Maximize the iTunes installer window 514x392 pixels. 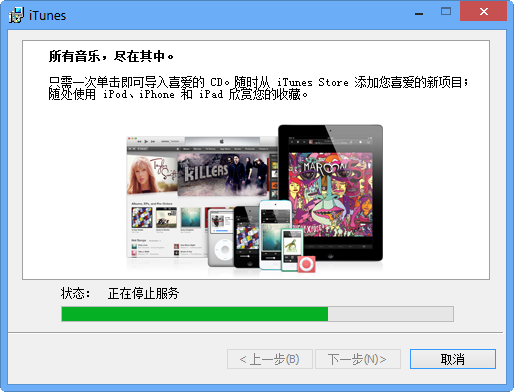tap(446, 12)
